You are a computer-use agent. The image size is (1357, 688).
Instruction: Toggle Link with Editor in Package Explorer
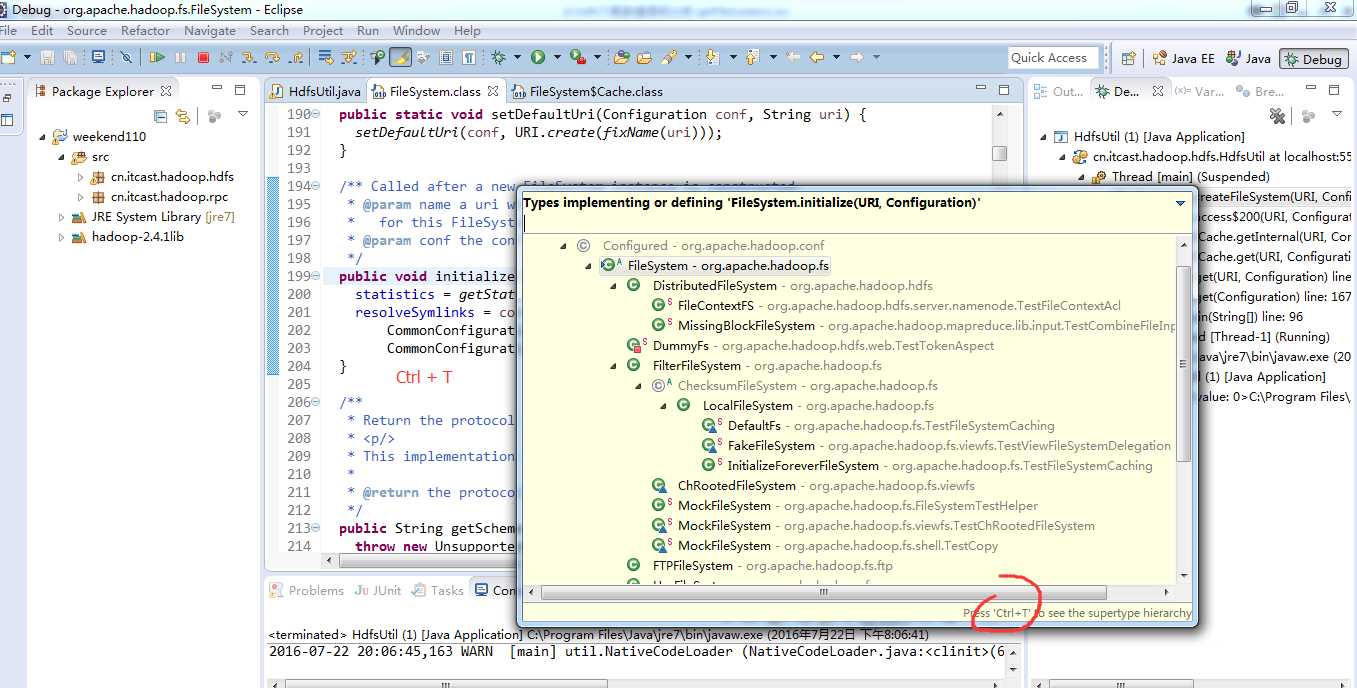coord(183,116)
